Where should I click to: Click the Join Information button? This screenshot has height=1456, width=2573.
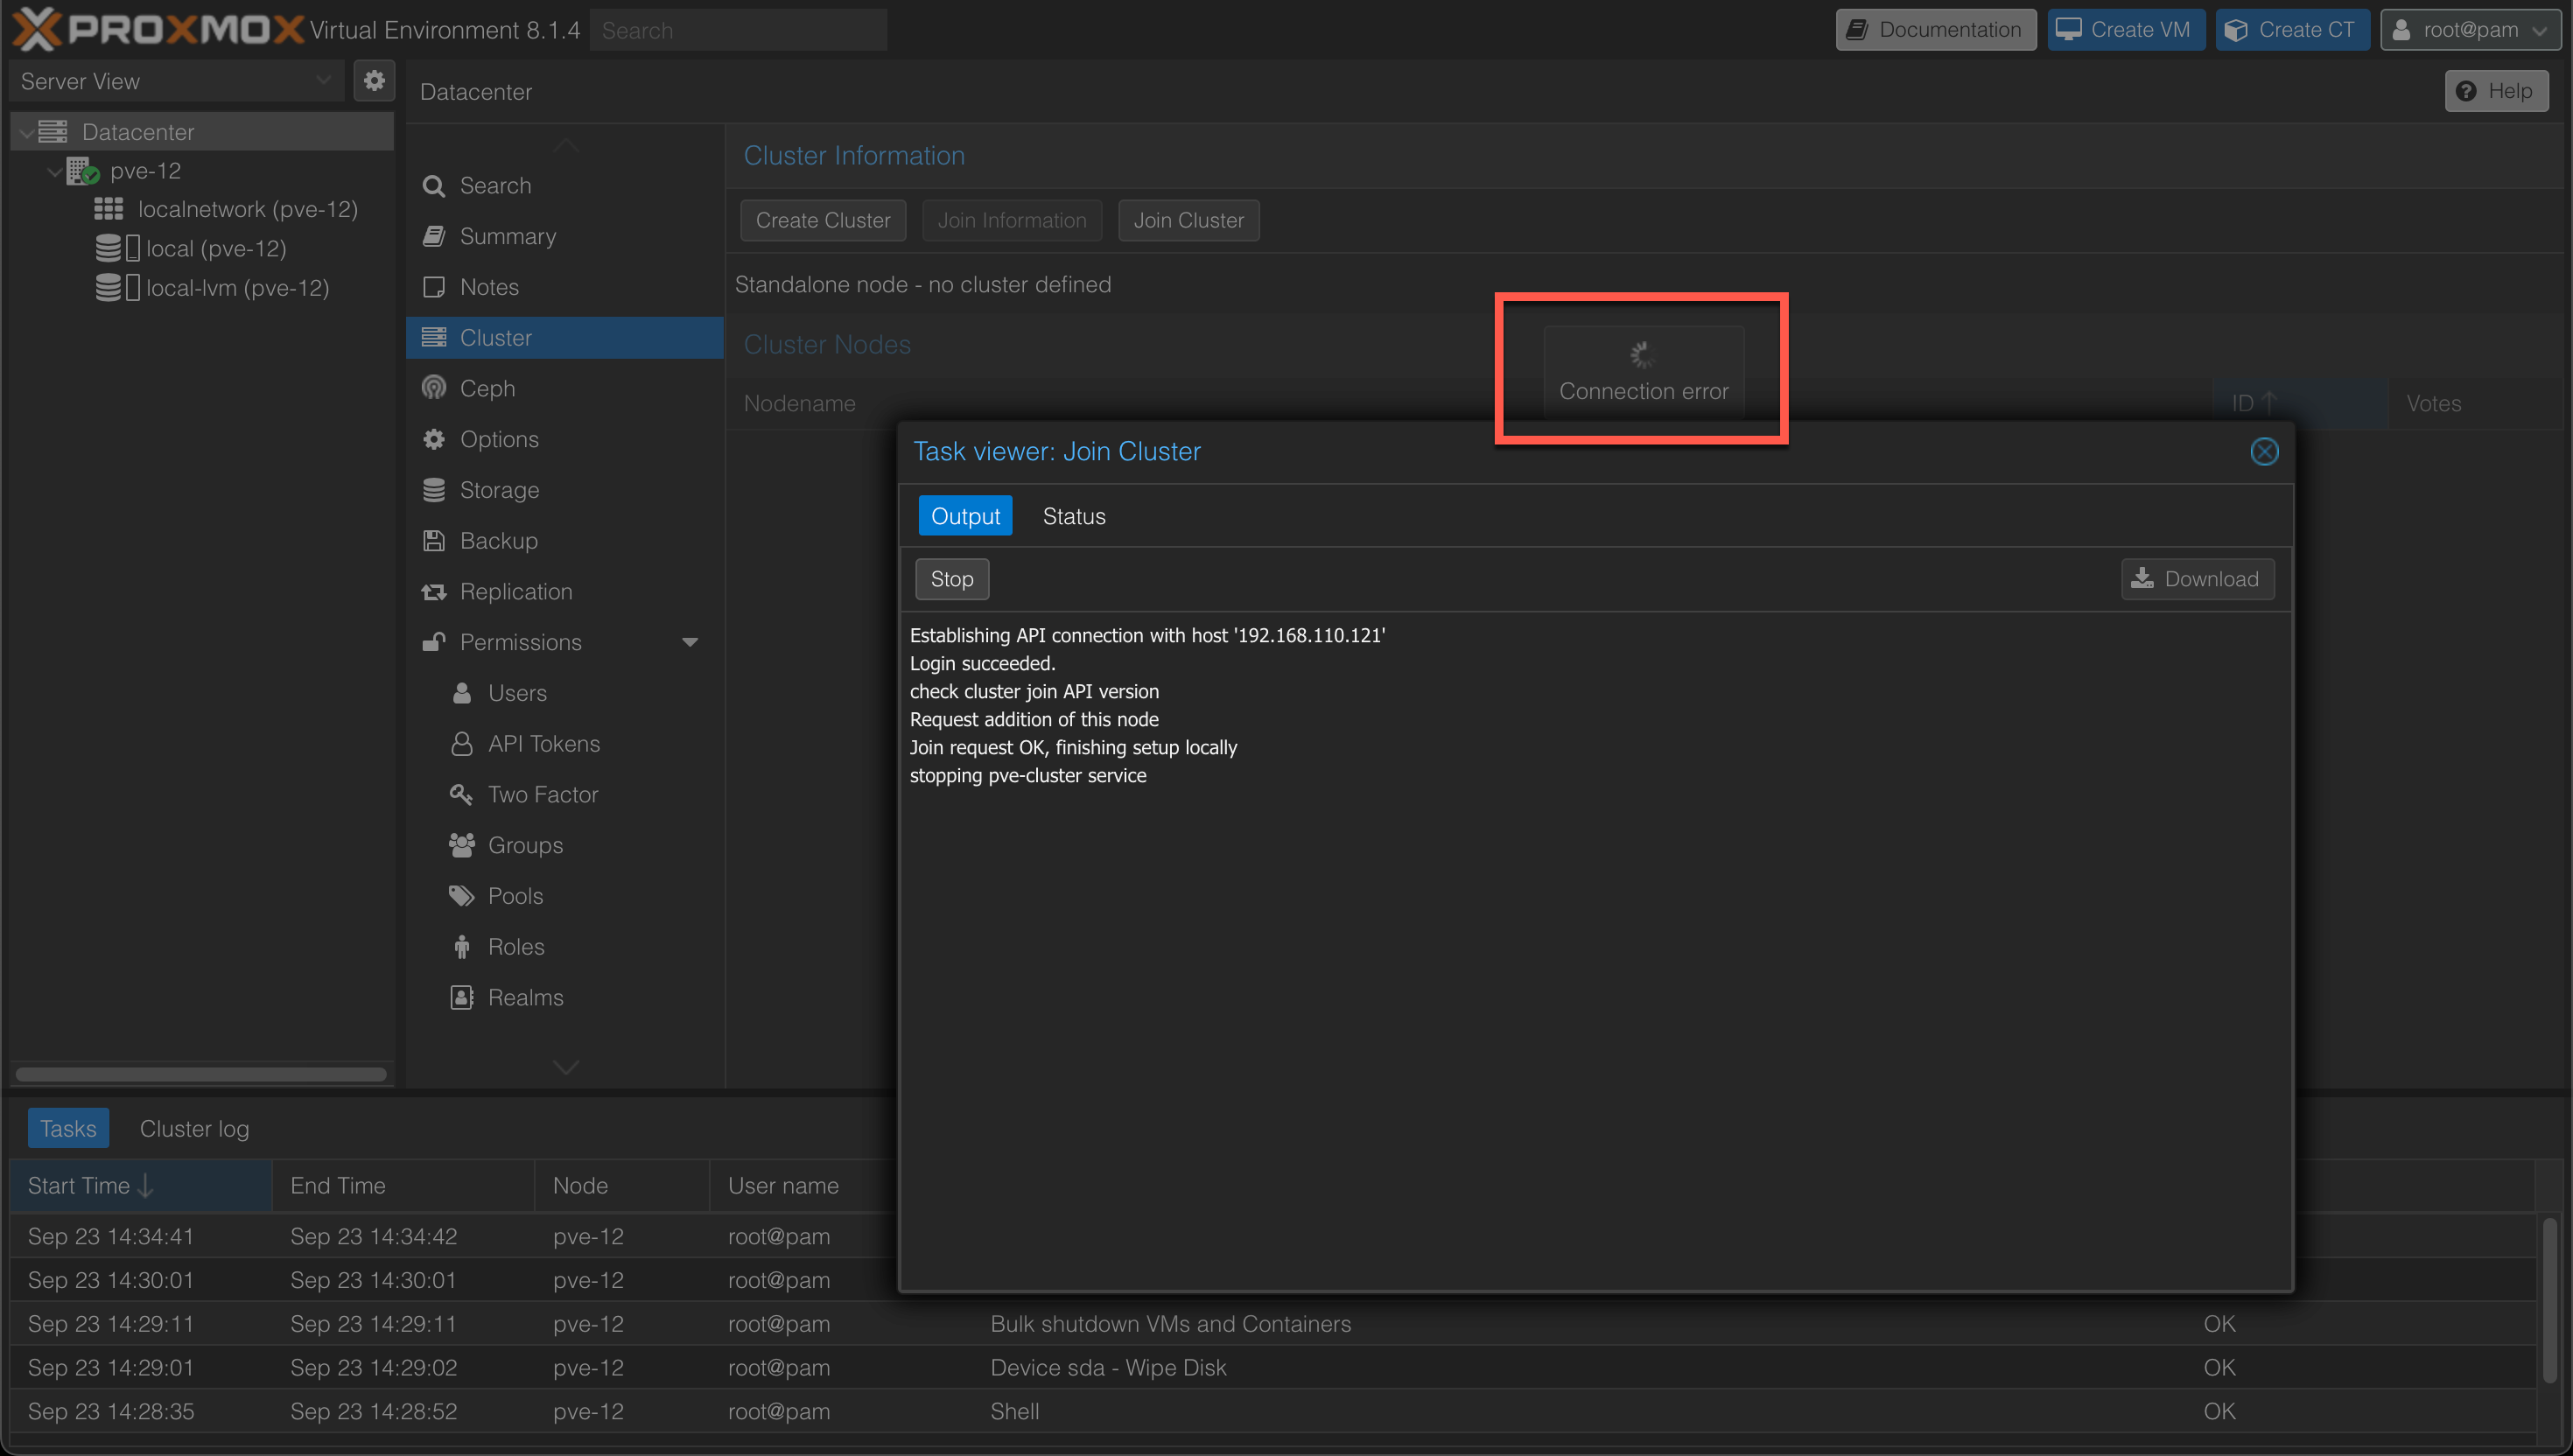[1012, 220]
